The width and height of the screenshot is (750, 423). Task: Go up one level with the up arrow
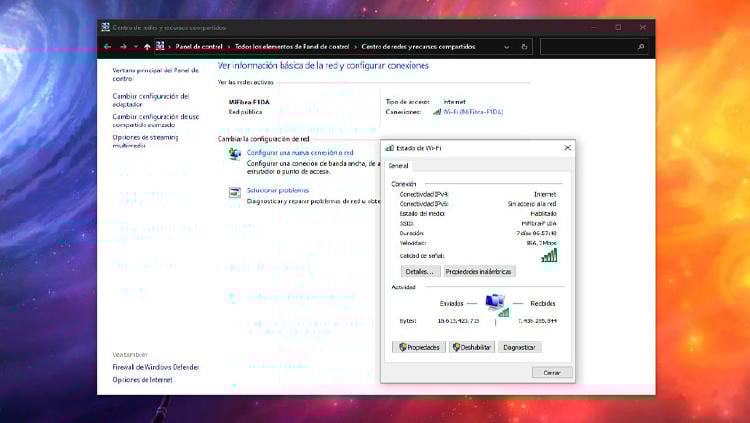[x=147, y=46]
